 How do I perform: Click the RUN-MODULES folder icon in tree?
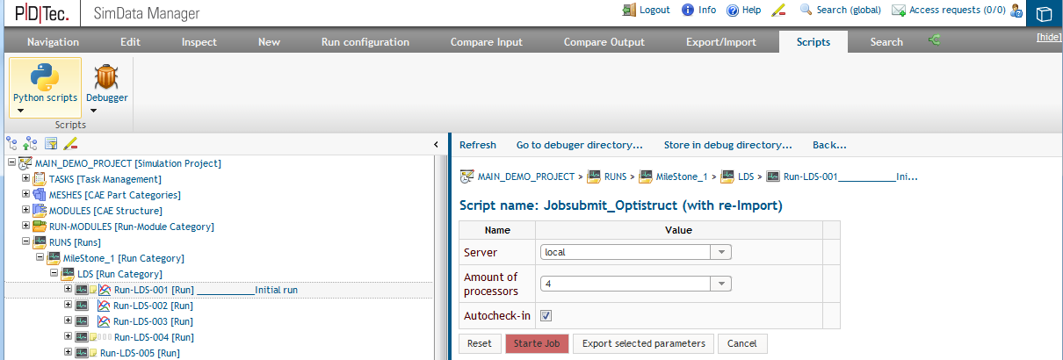[x=40, y=226]
